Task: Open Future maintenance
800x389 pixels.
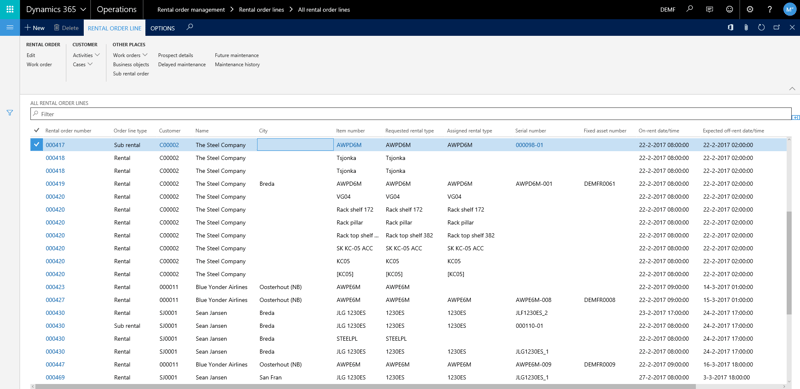Action: 237,55
